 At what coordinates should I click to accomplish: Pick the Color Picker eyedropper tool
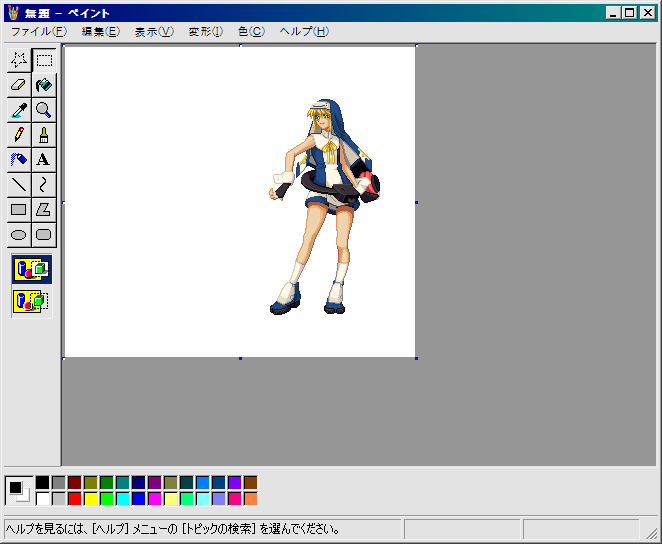click(x=18, y=110)
